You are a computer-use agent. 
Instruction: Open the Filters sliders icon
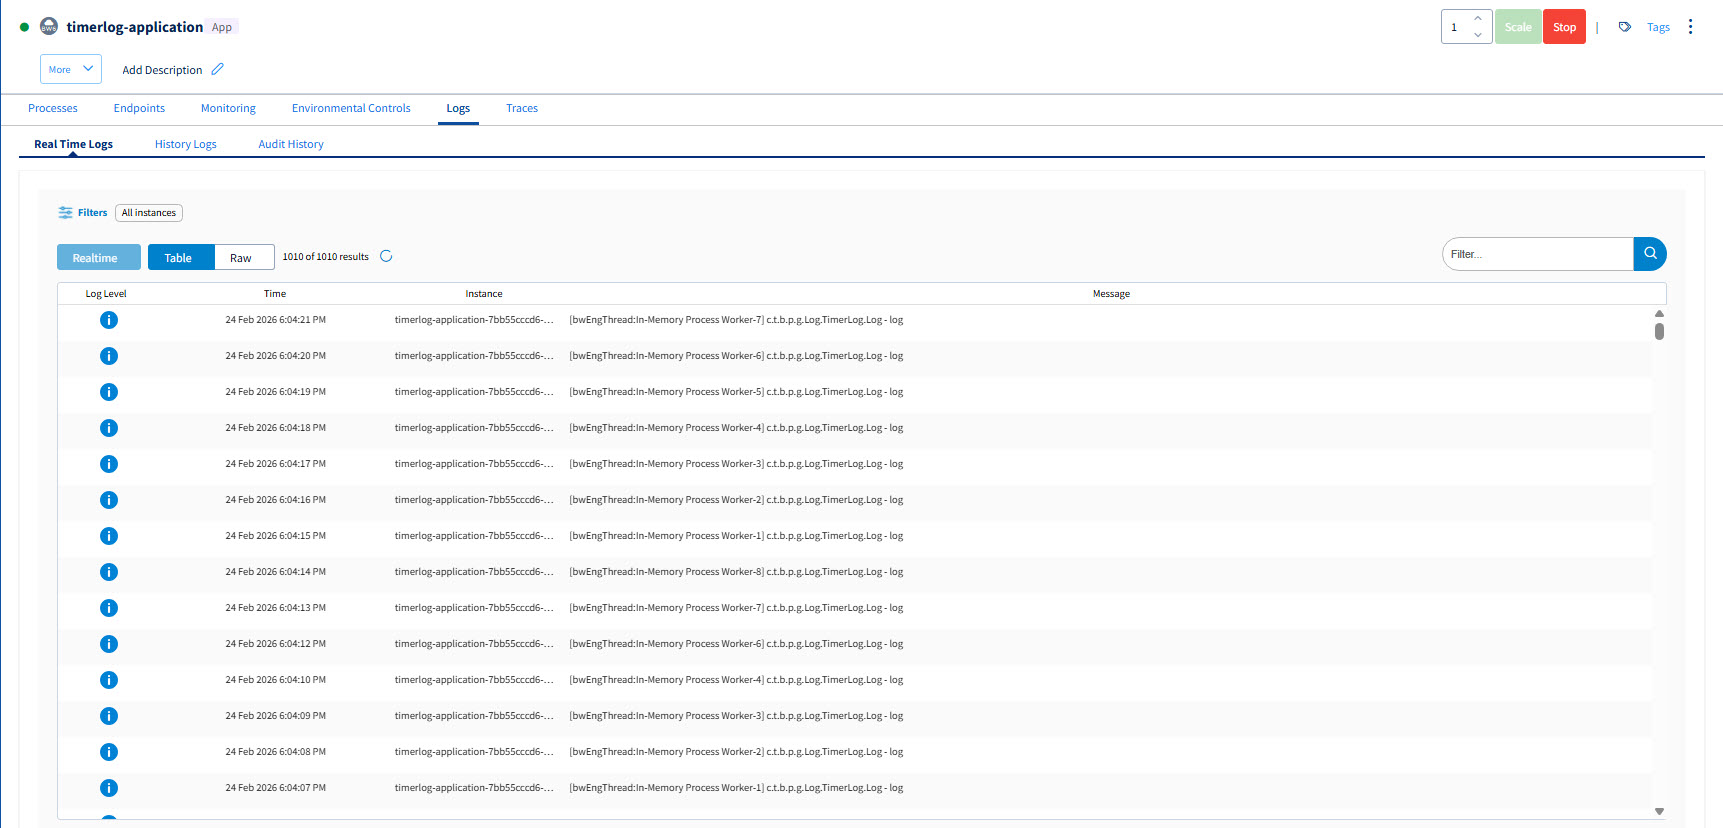pyautogui.click(x=66, y=212)
